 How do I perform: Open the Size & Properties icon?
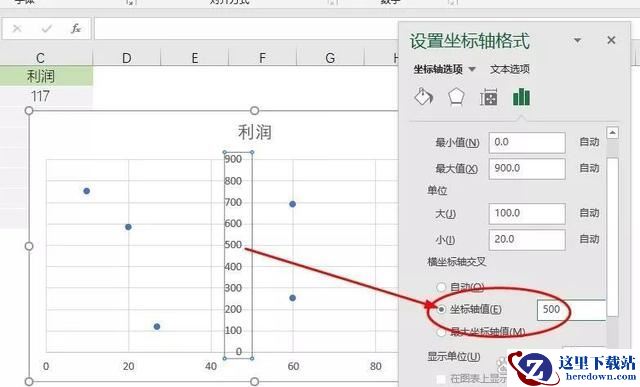click(x=489, y=97)
